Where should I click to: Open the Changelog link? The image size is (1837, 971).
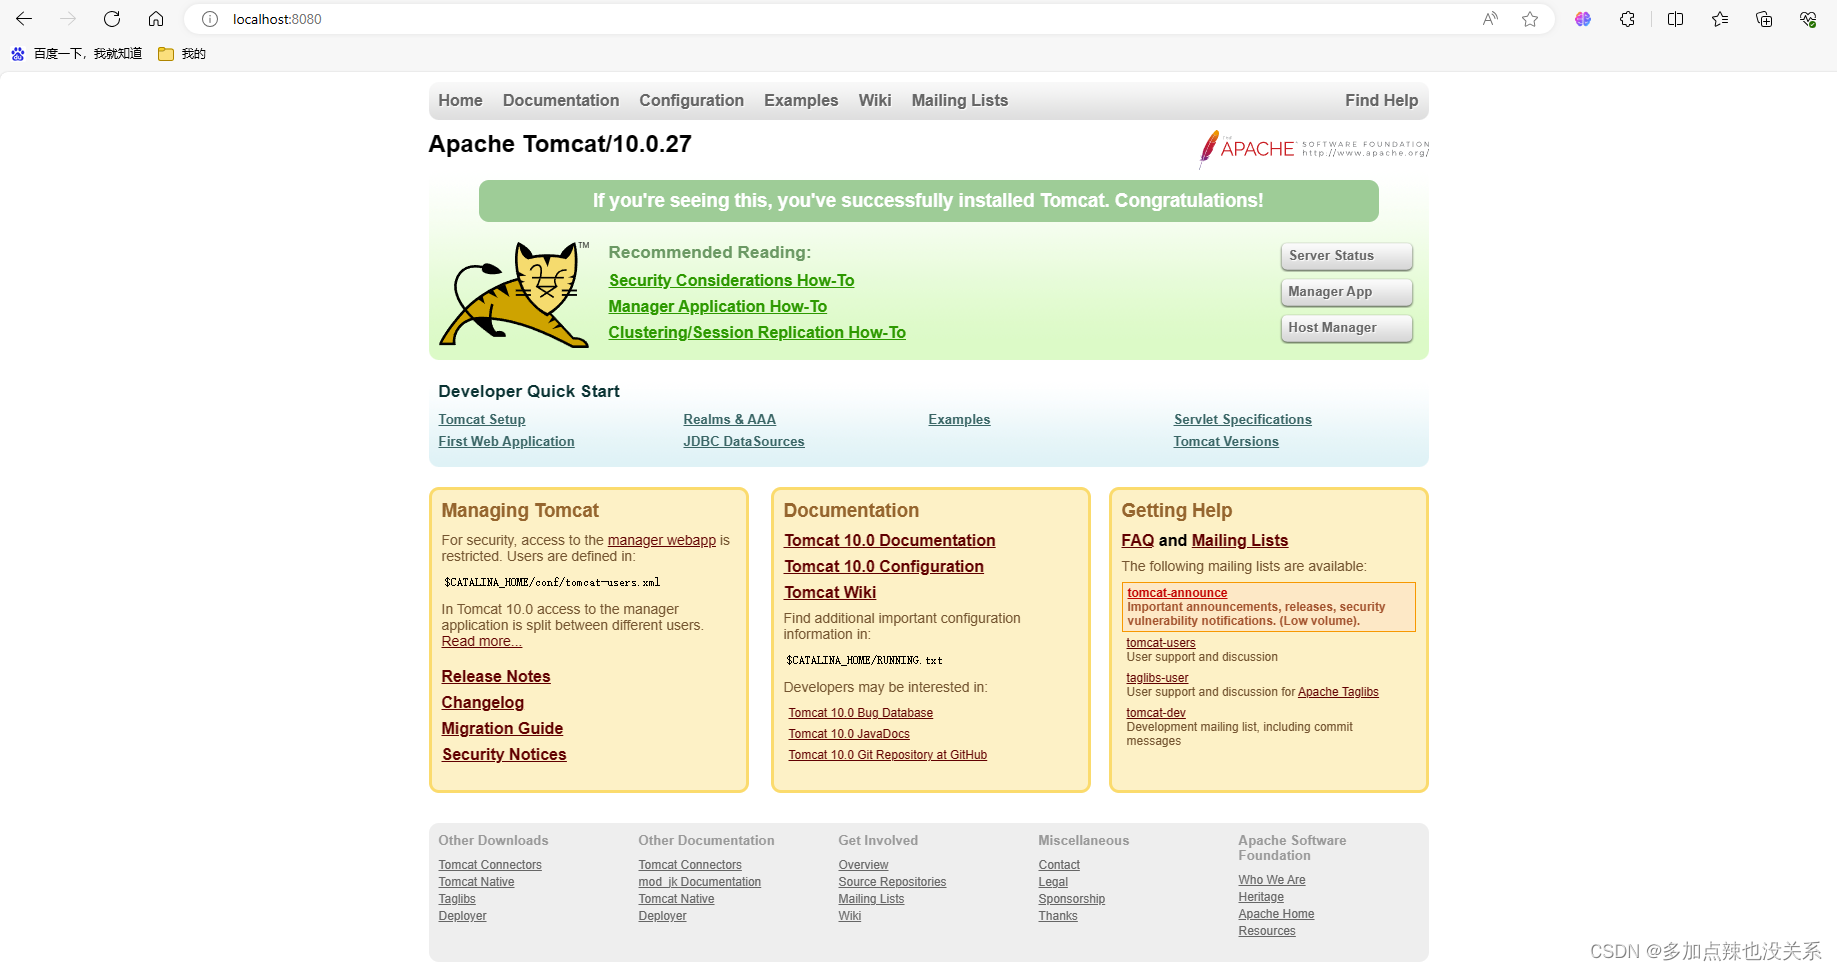(483, 702)
